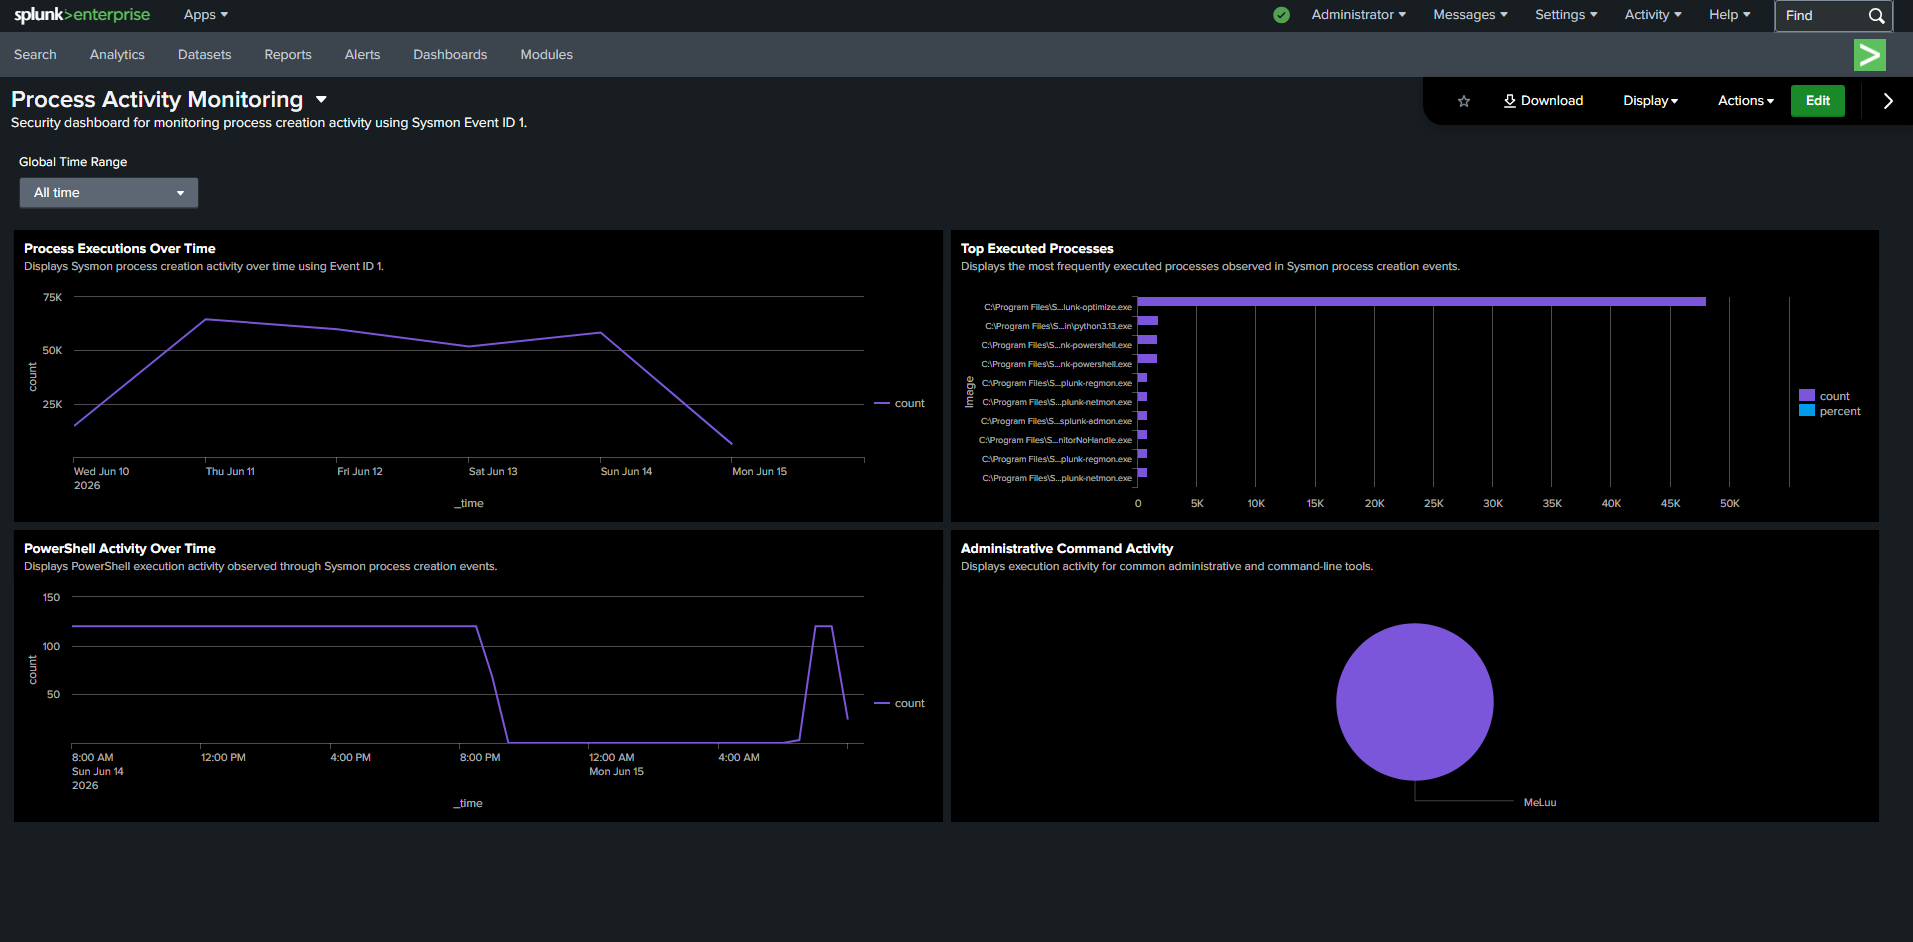Click the Thu Jun 11 axis label
Viewport: 1913px width, 942px height.
230,472
